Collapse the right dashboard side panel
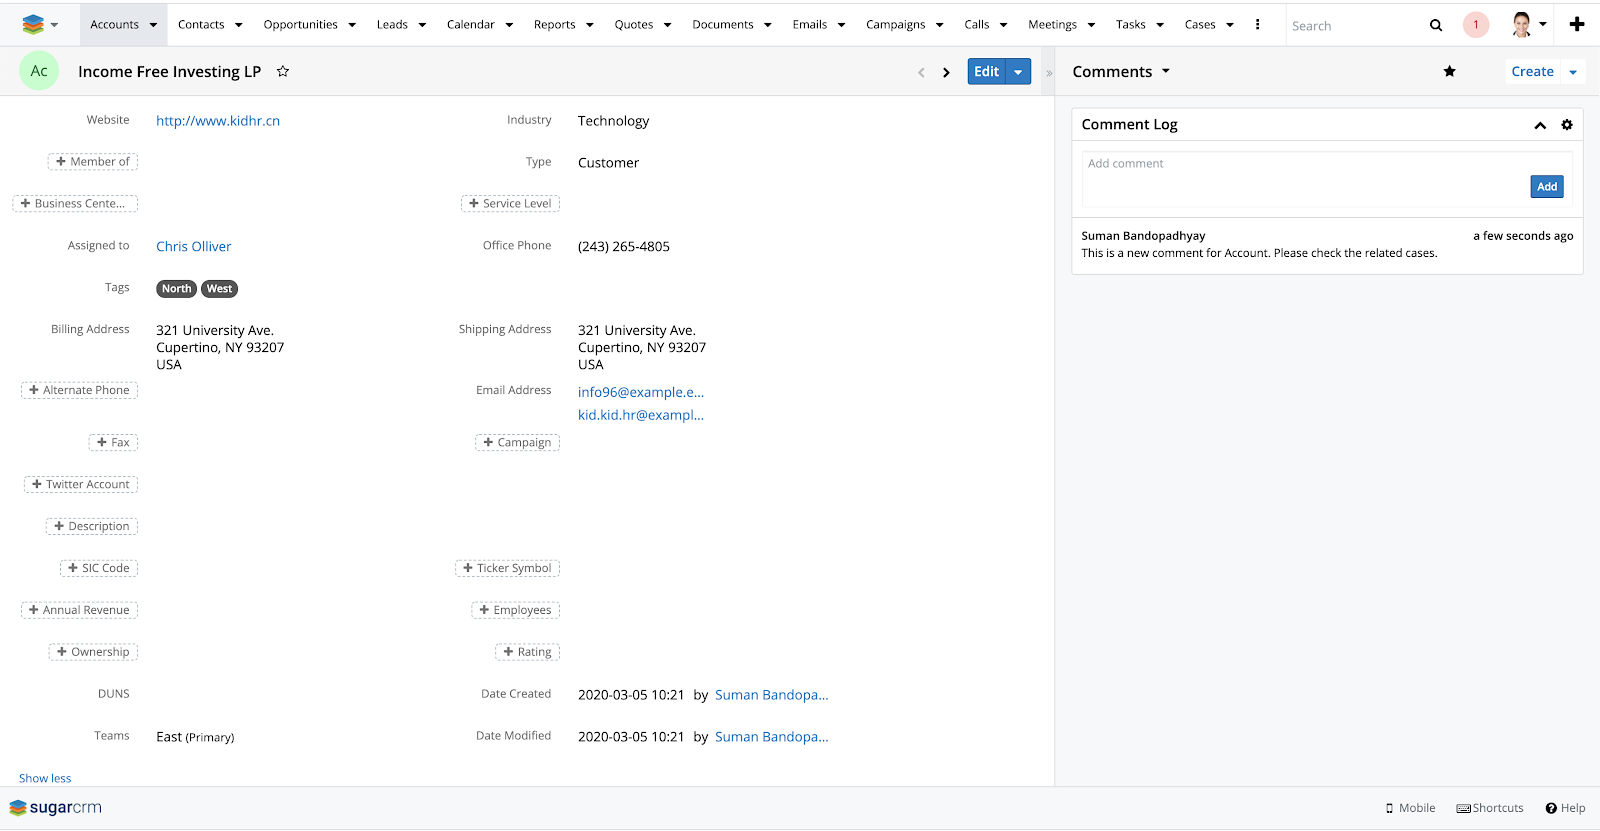This screenshot has width=1600, height=831. point(1049,73)
